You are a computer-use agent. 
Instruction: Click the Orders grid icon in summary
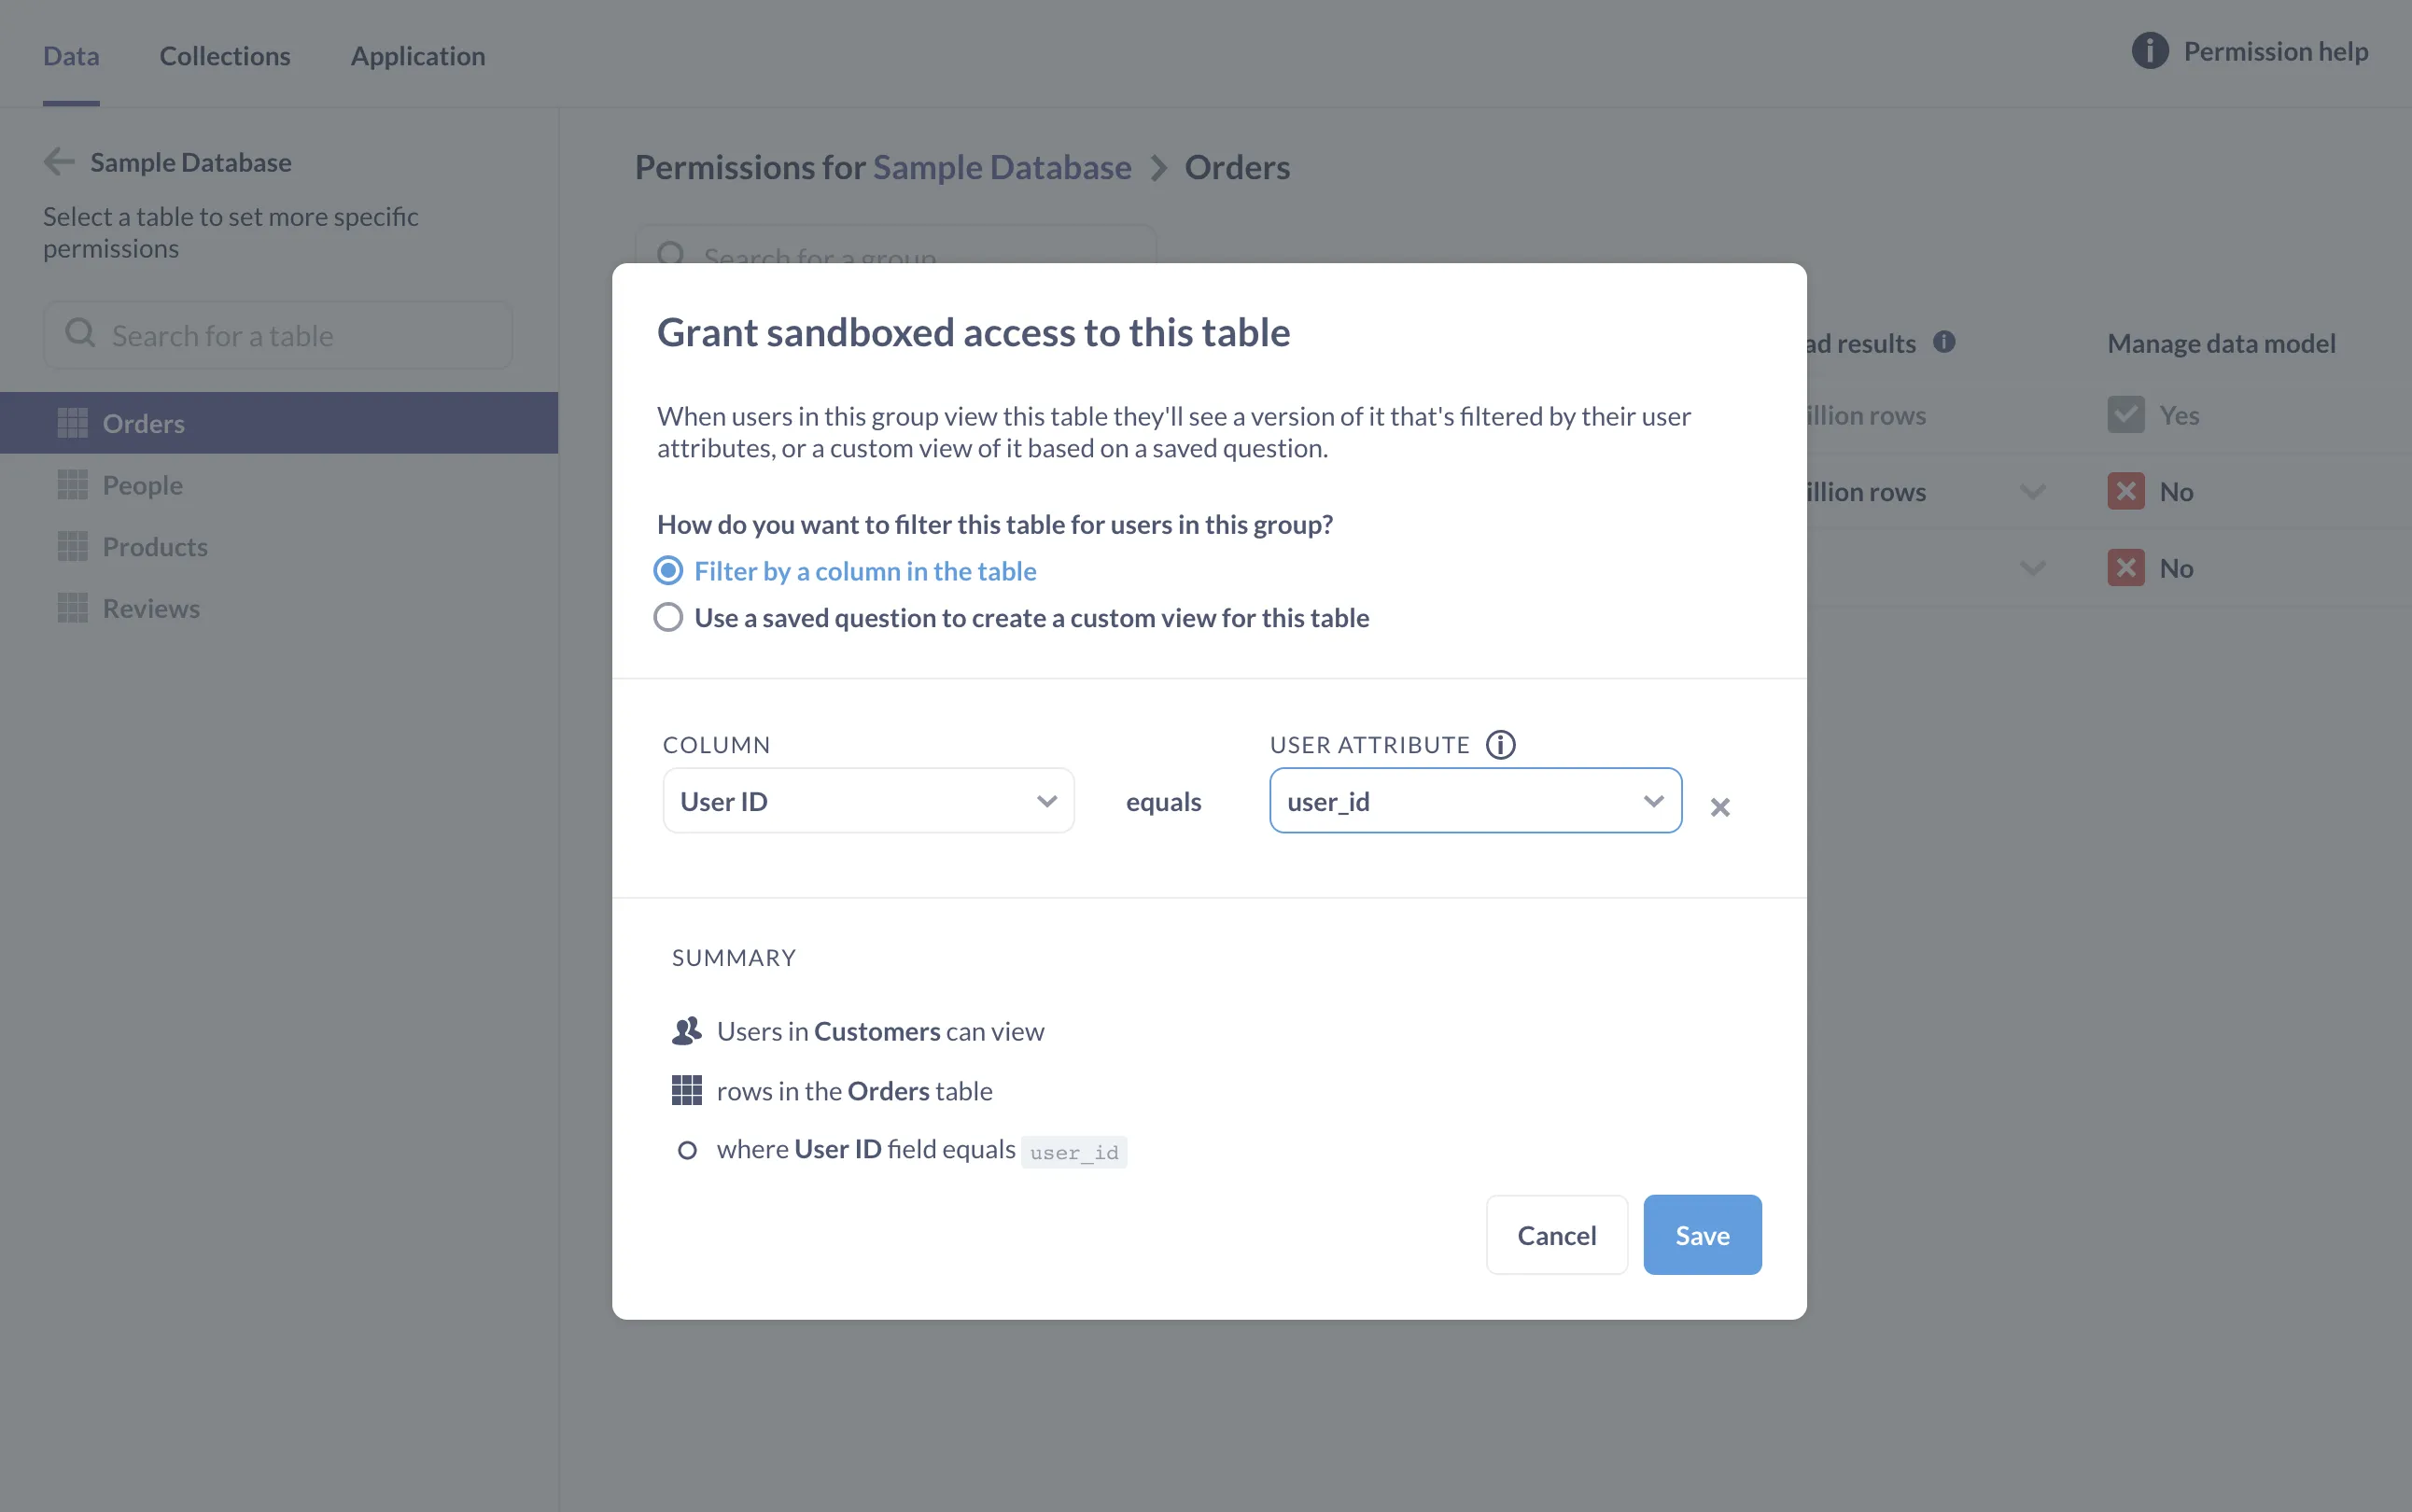[x=684, y=1088]
